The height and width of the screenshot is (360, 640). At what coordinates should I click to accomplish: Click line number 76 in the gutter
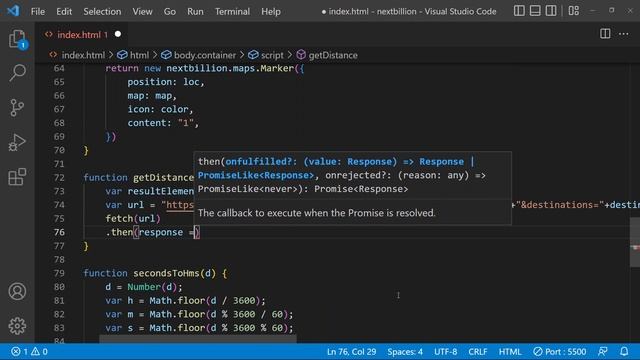59,232
